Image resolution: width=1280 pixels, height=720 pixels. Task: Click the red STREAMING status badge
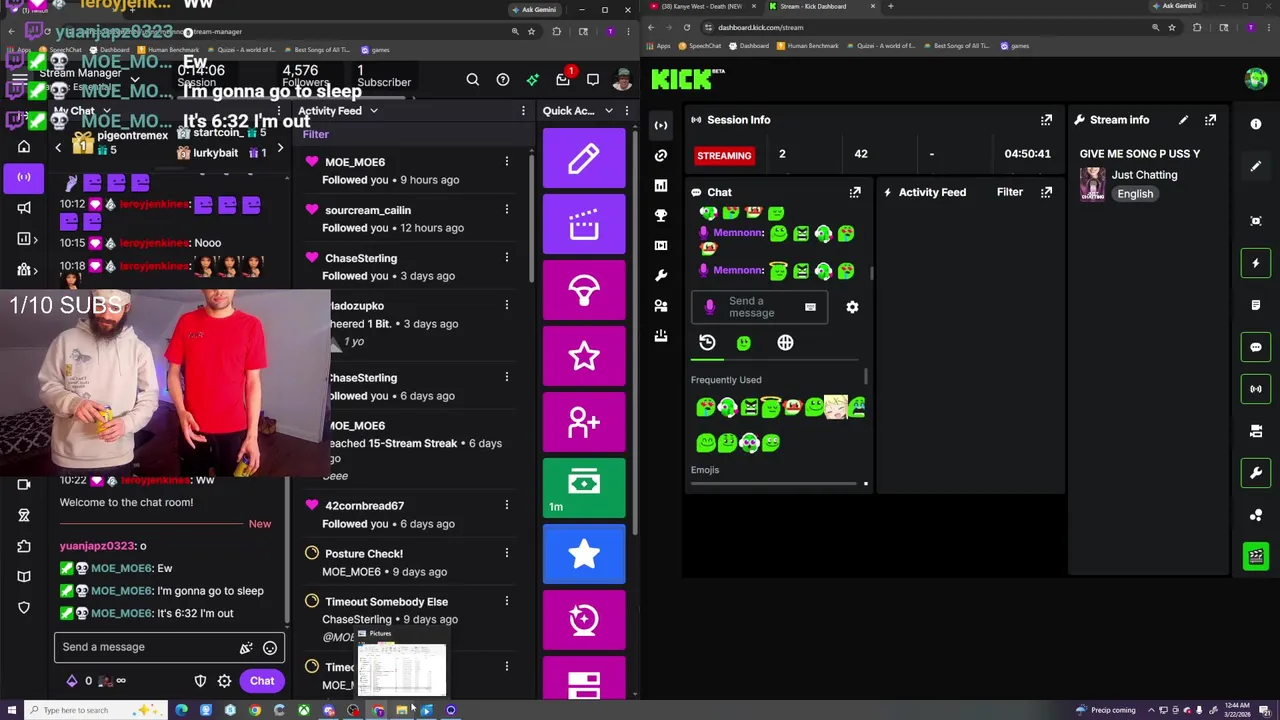(x=724, y=156)
